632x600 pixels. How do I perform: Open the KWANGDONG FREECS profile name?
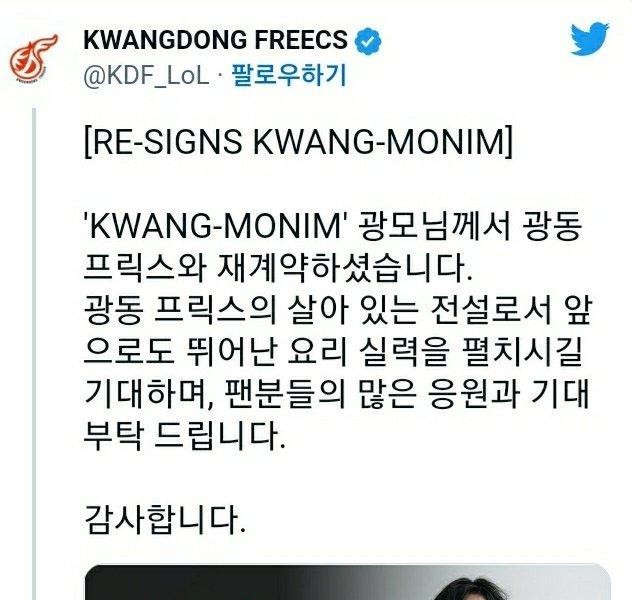click(215, 40)
